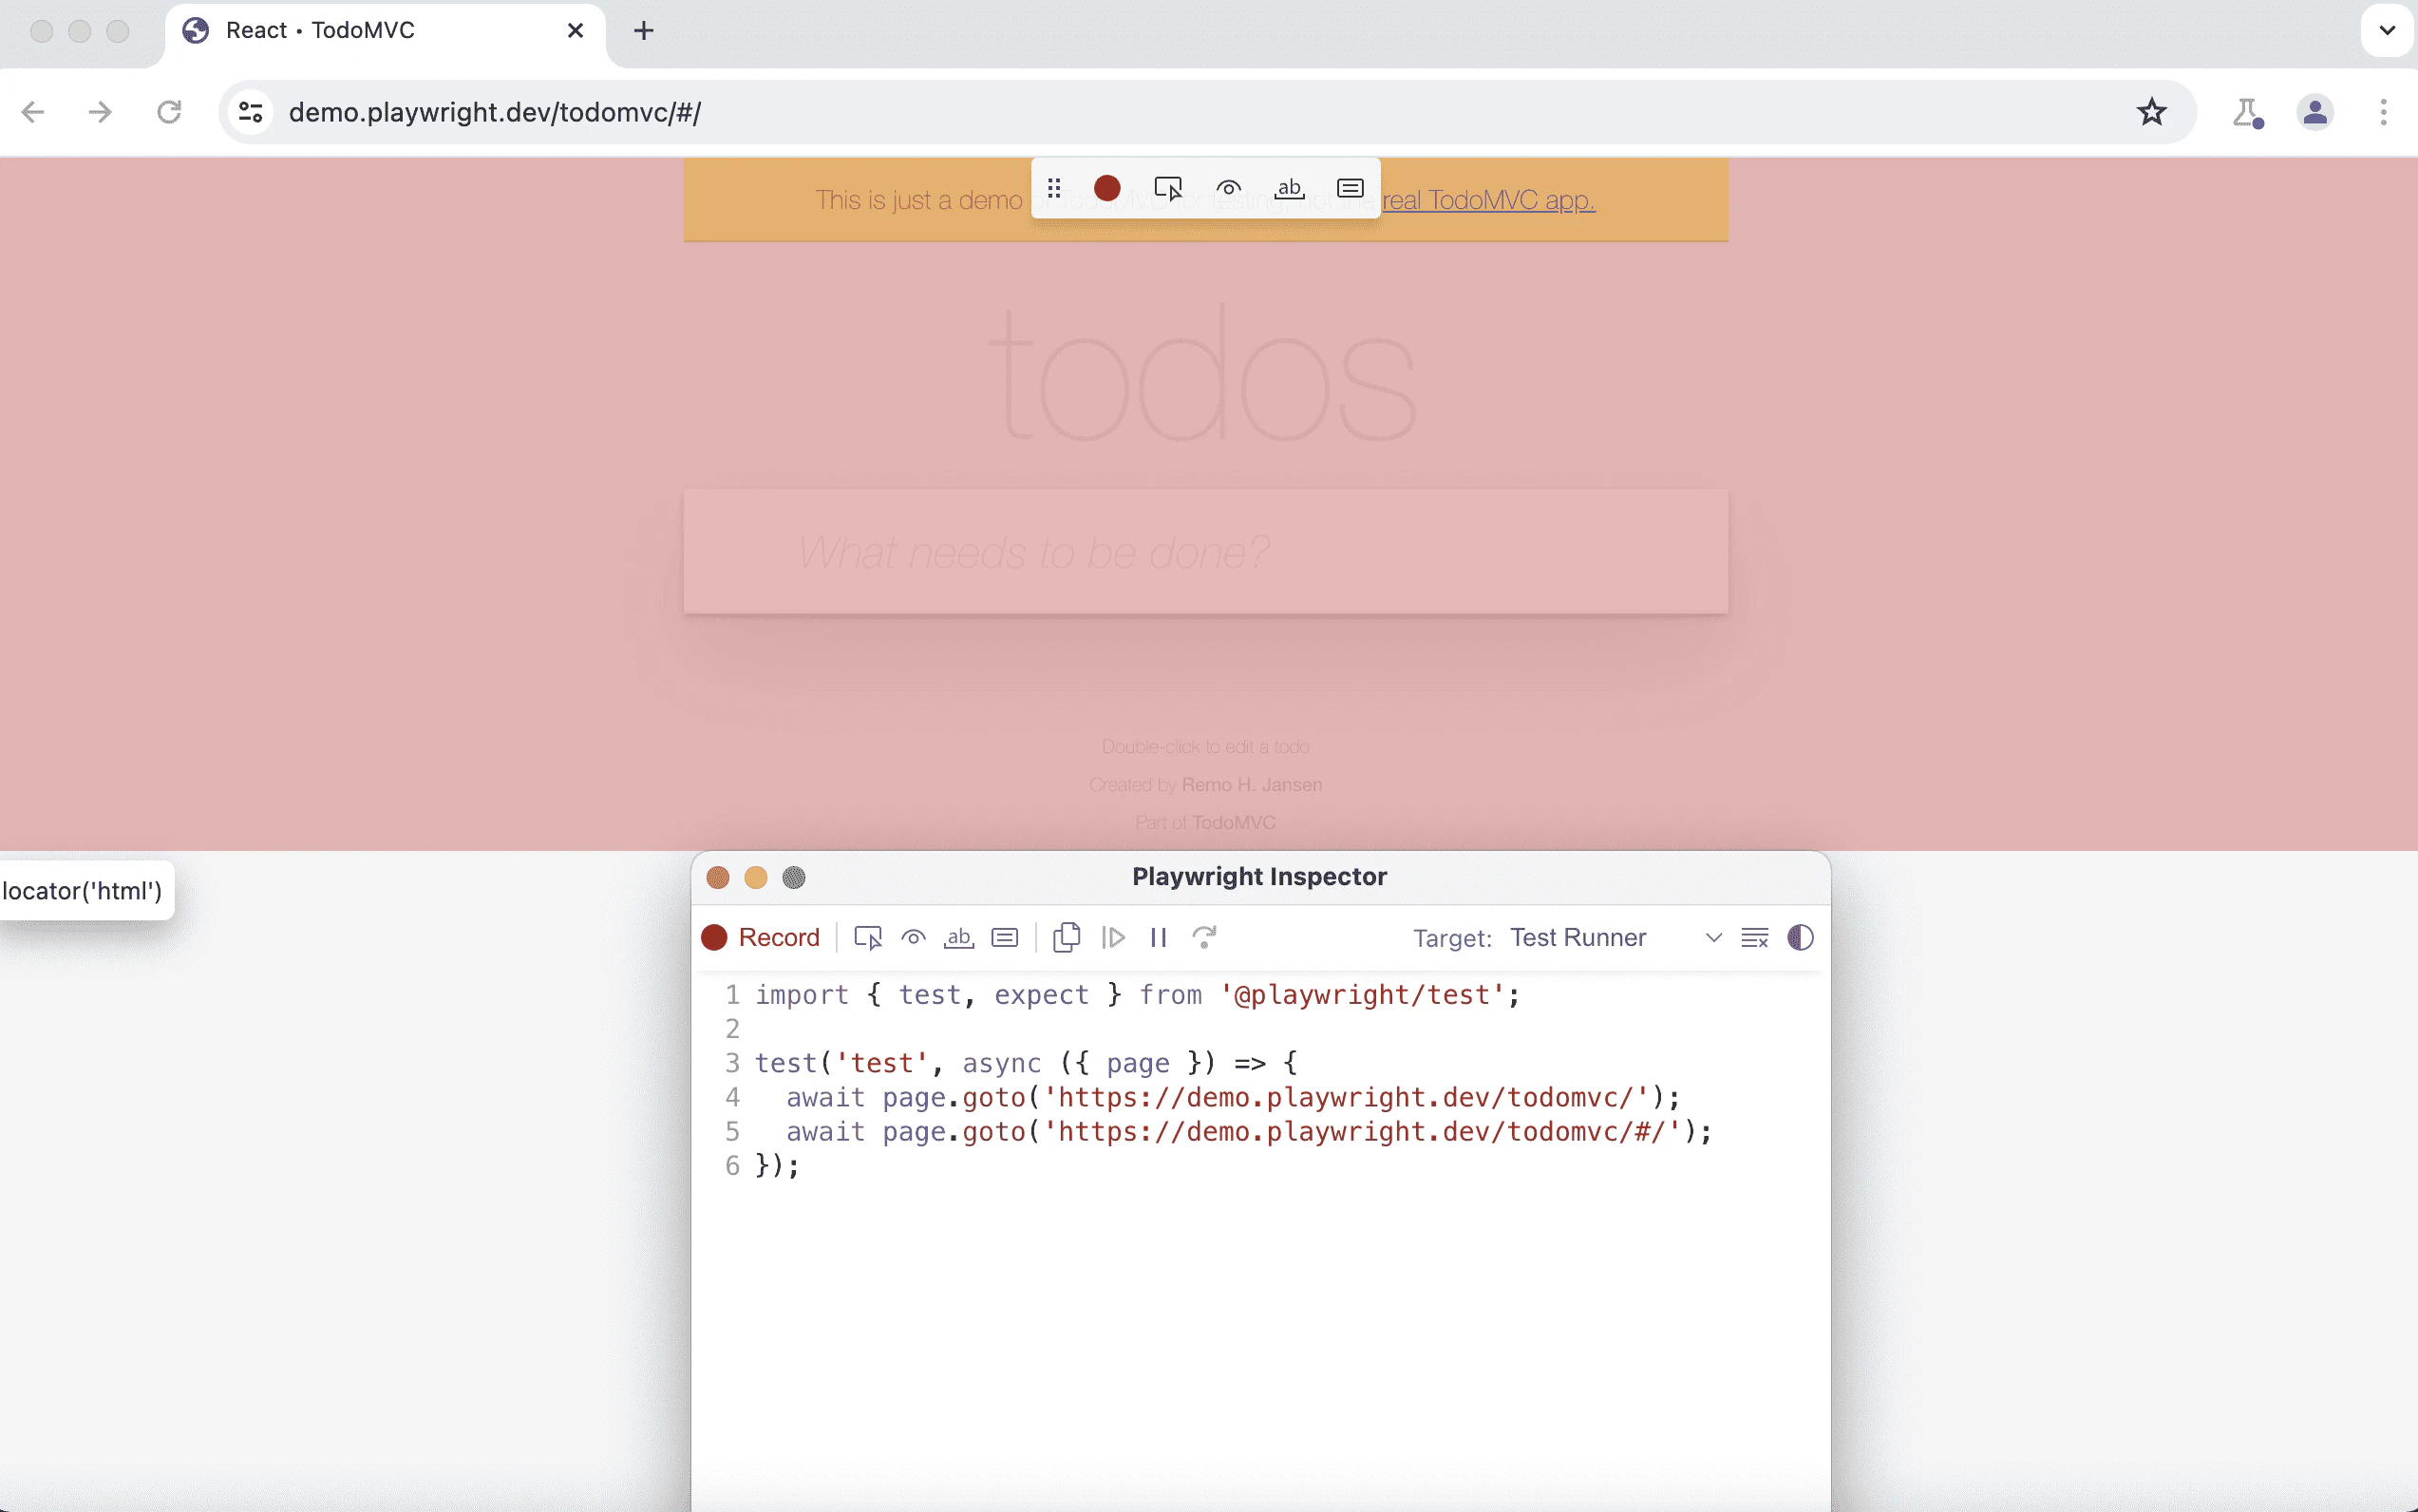Click the Step over icon in Inspector
This screenshot has height=1512, width=2418.
(x=1204, y=937)
